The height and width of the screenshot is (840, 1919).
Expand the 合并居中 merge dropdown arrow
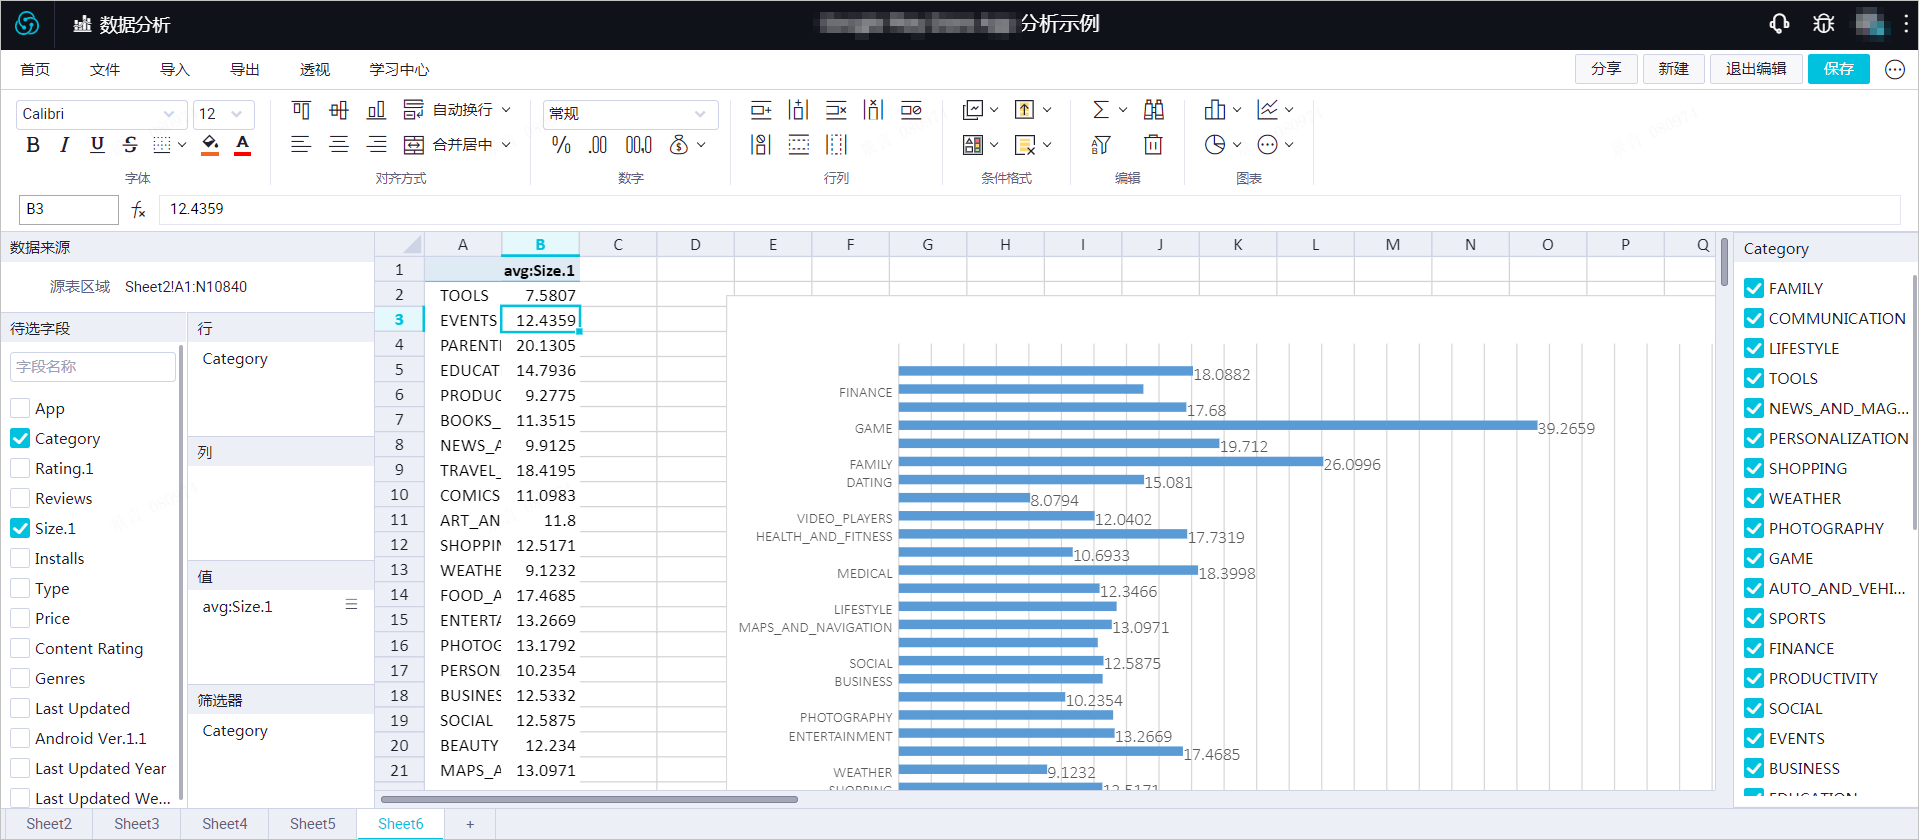506,145
